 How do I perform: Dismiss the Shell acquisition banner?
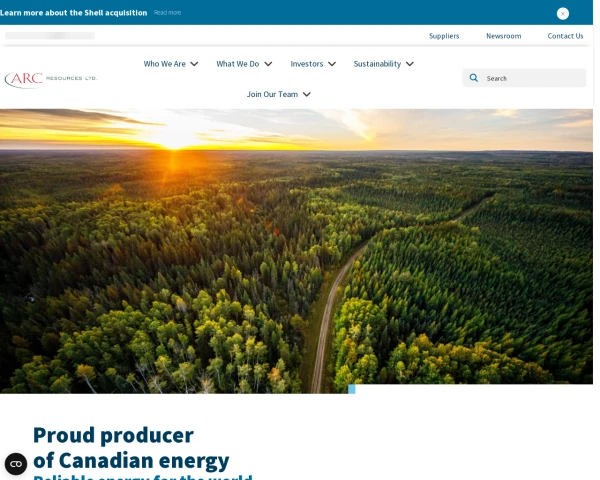pyautogui.click(x=562, y=14)
